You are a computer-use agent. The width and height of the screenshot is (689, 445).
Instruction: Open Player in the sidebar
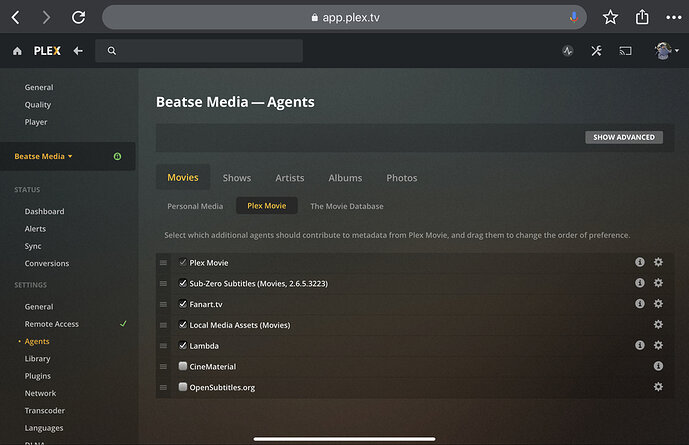pyautogui.click(x=36, y=122)
